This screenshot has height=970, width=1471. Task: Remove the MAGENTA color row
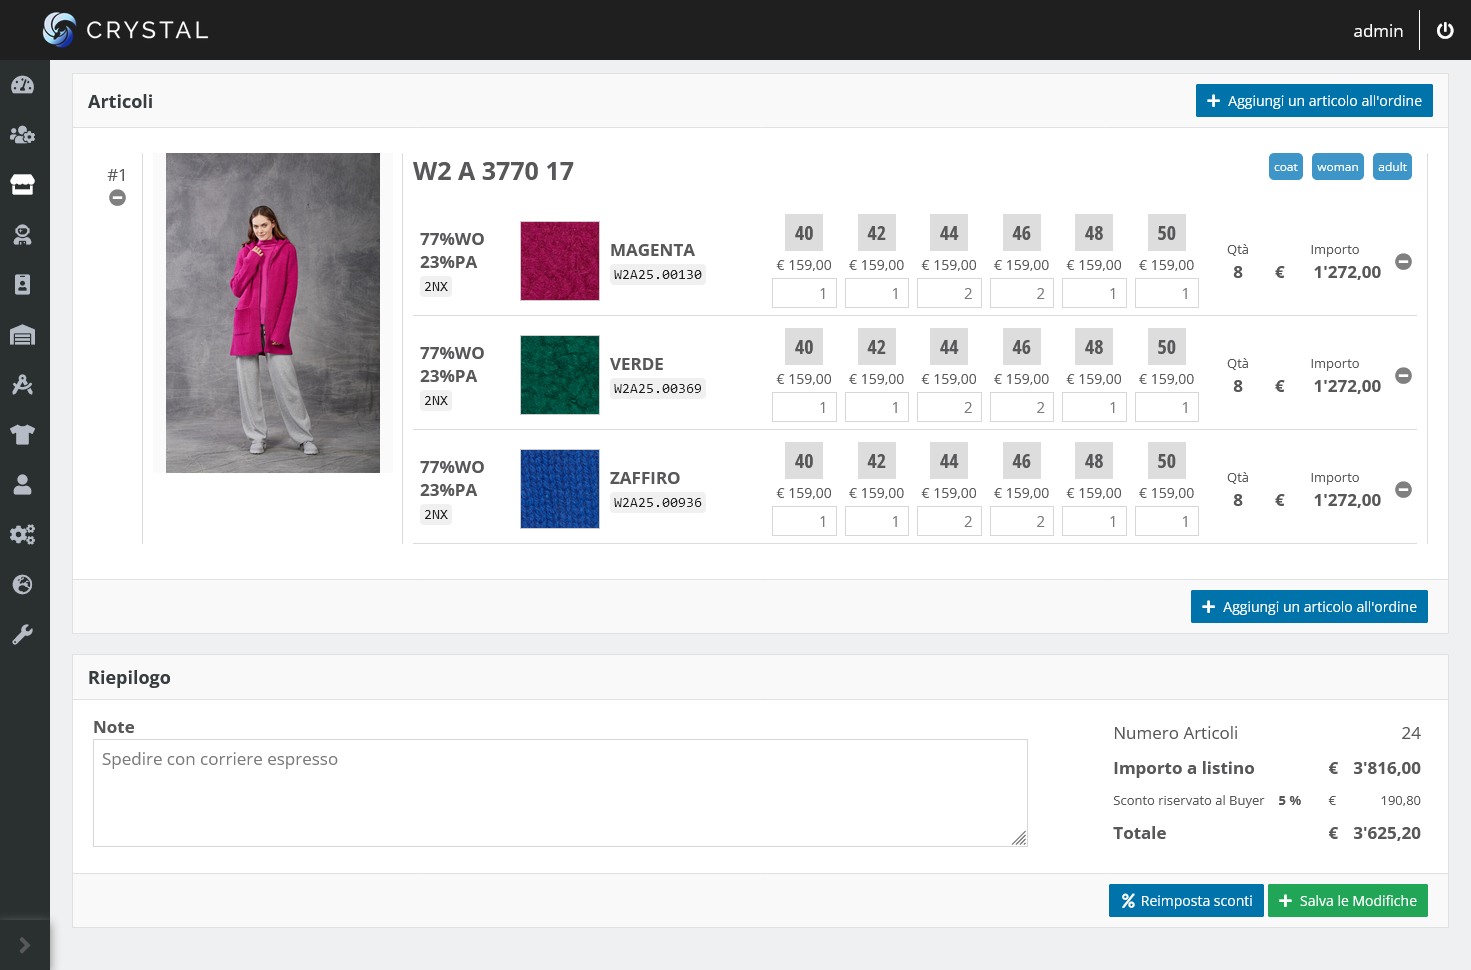[1403, 262]
